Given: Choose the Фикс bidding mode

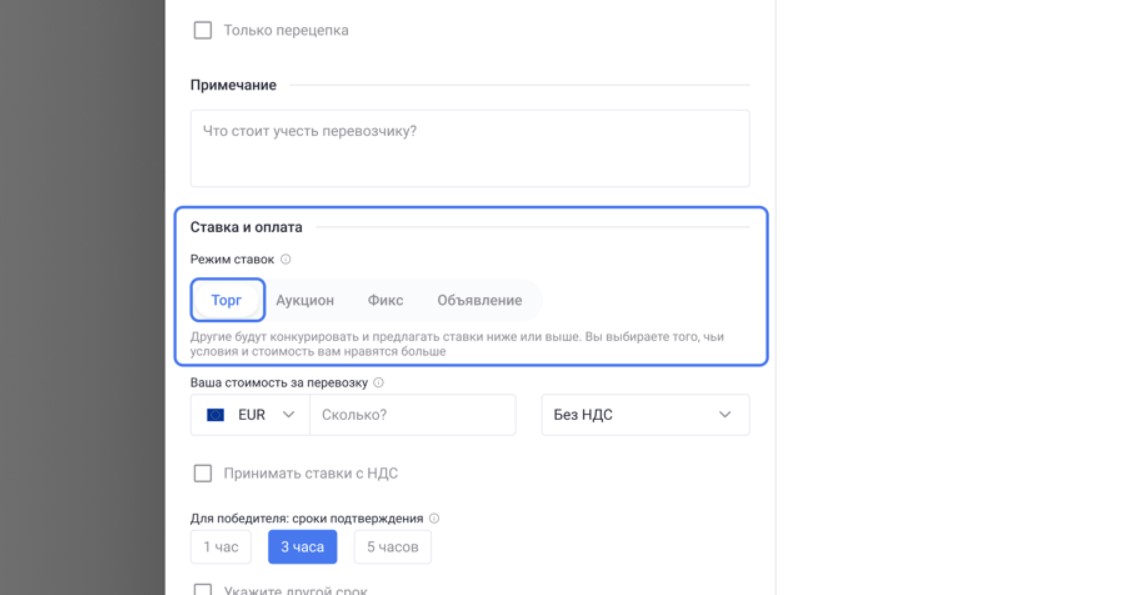Looking at the screenshot, I should tap(385, 300).
